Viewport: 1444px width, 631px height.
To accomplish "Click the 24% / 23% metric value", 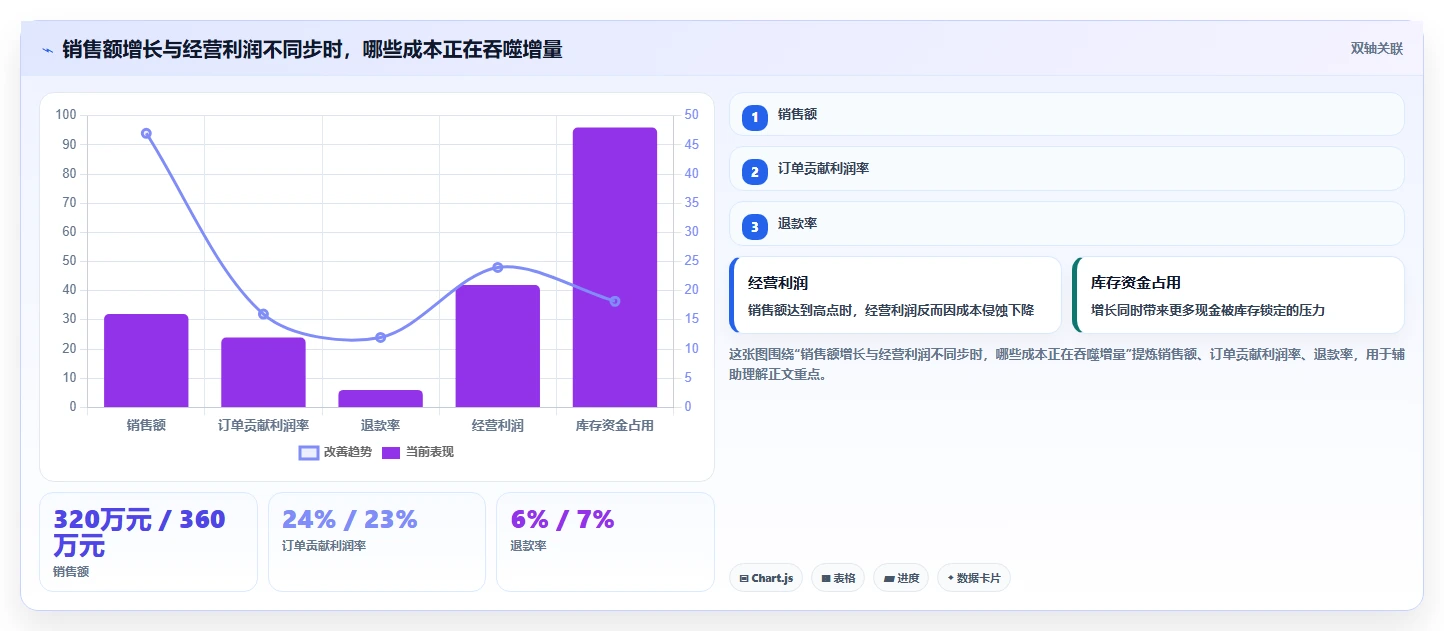I will (x=349, y=520).
